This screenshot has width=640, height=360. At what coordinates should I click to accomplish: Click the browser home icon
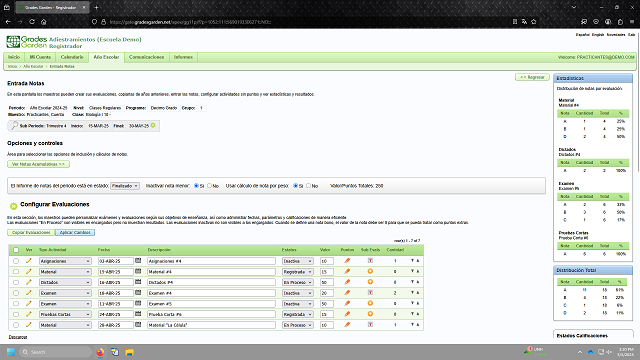click(x=44, y=22)
